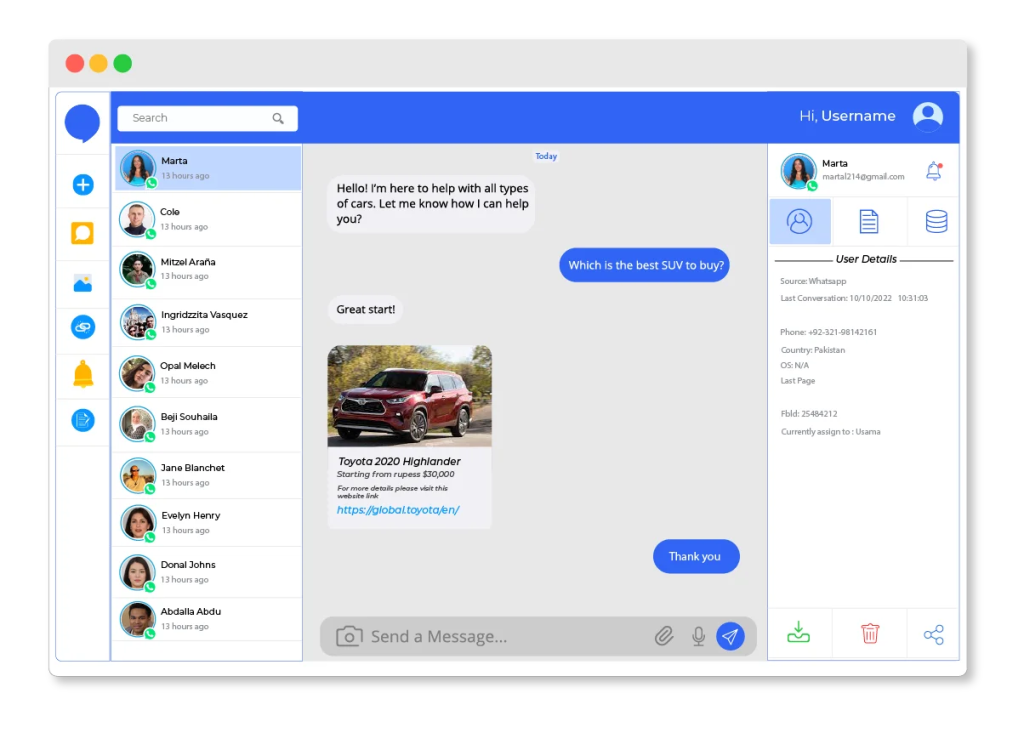The height and width of the screenshot is (733, 1024).
Task: Record audio with the microphone icon
Action: click(697, 635)
